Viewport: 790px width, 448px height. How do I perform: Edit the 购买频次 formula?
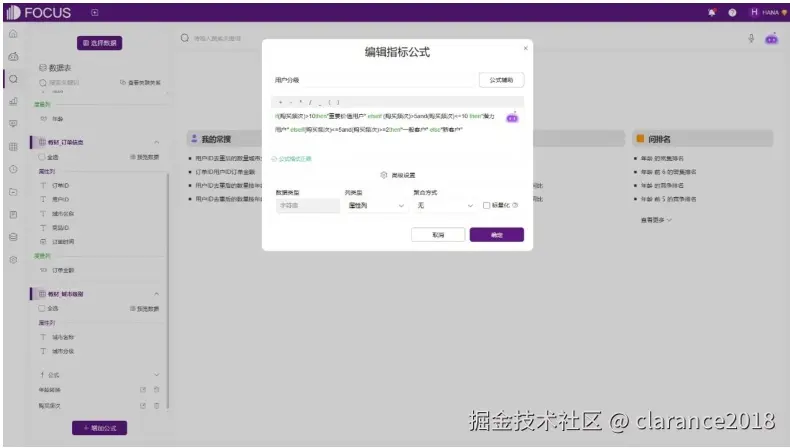pos(143,406)
